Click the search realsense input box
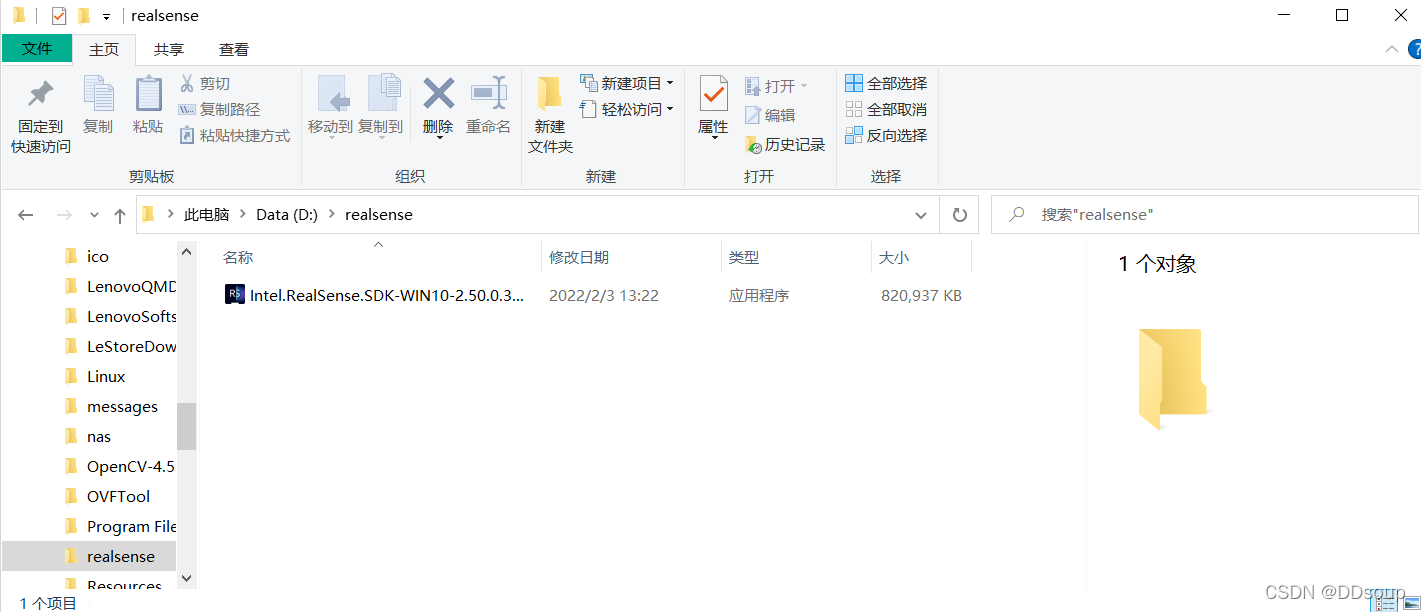The width and height of the screenshot is (1421, 612). (1204, 215)
